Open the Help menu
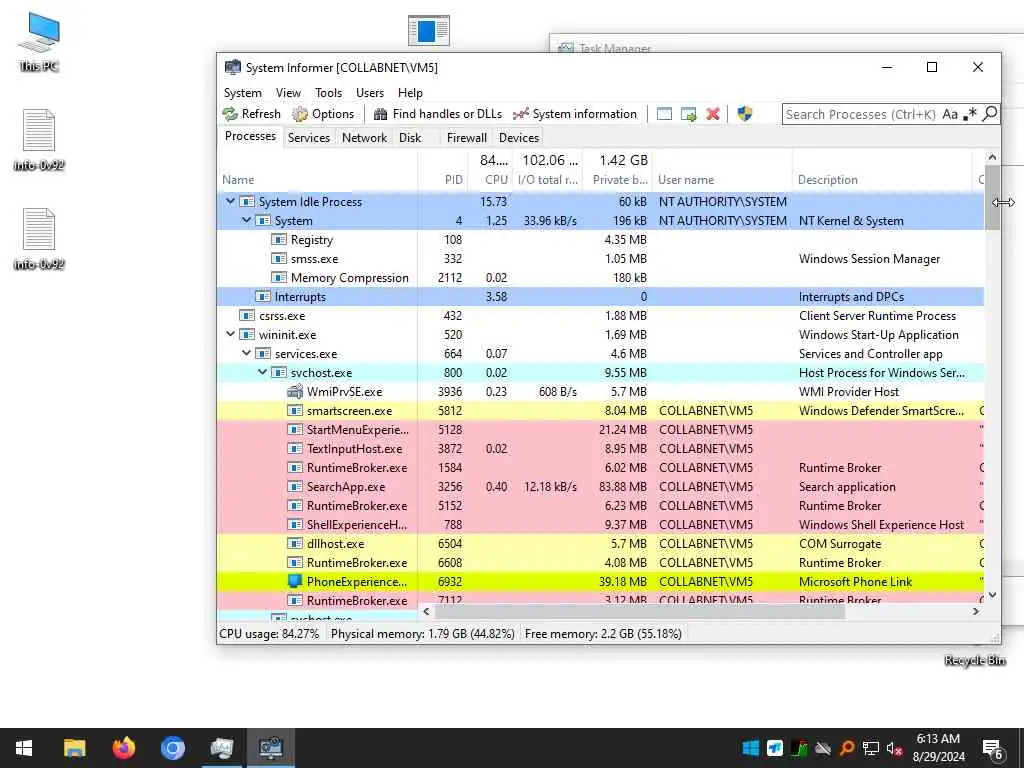This screenshot has width=1024, height=768. (x=410, y=93)
